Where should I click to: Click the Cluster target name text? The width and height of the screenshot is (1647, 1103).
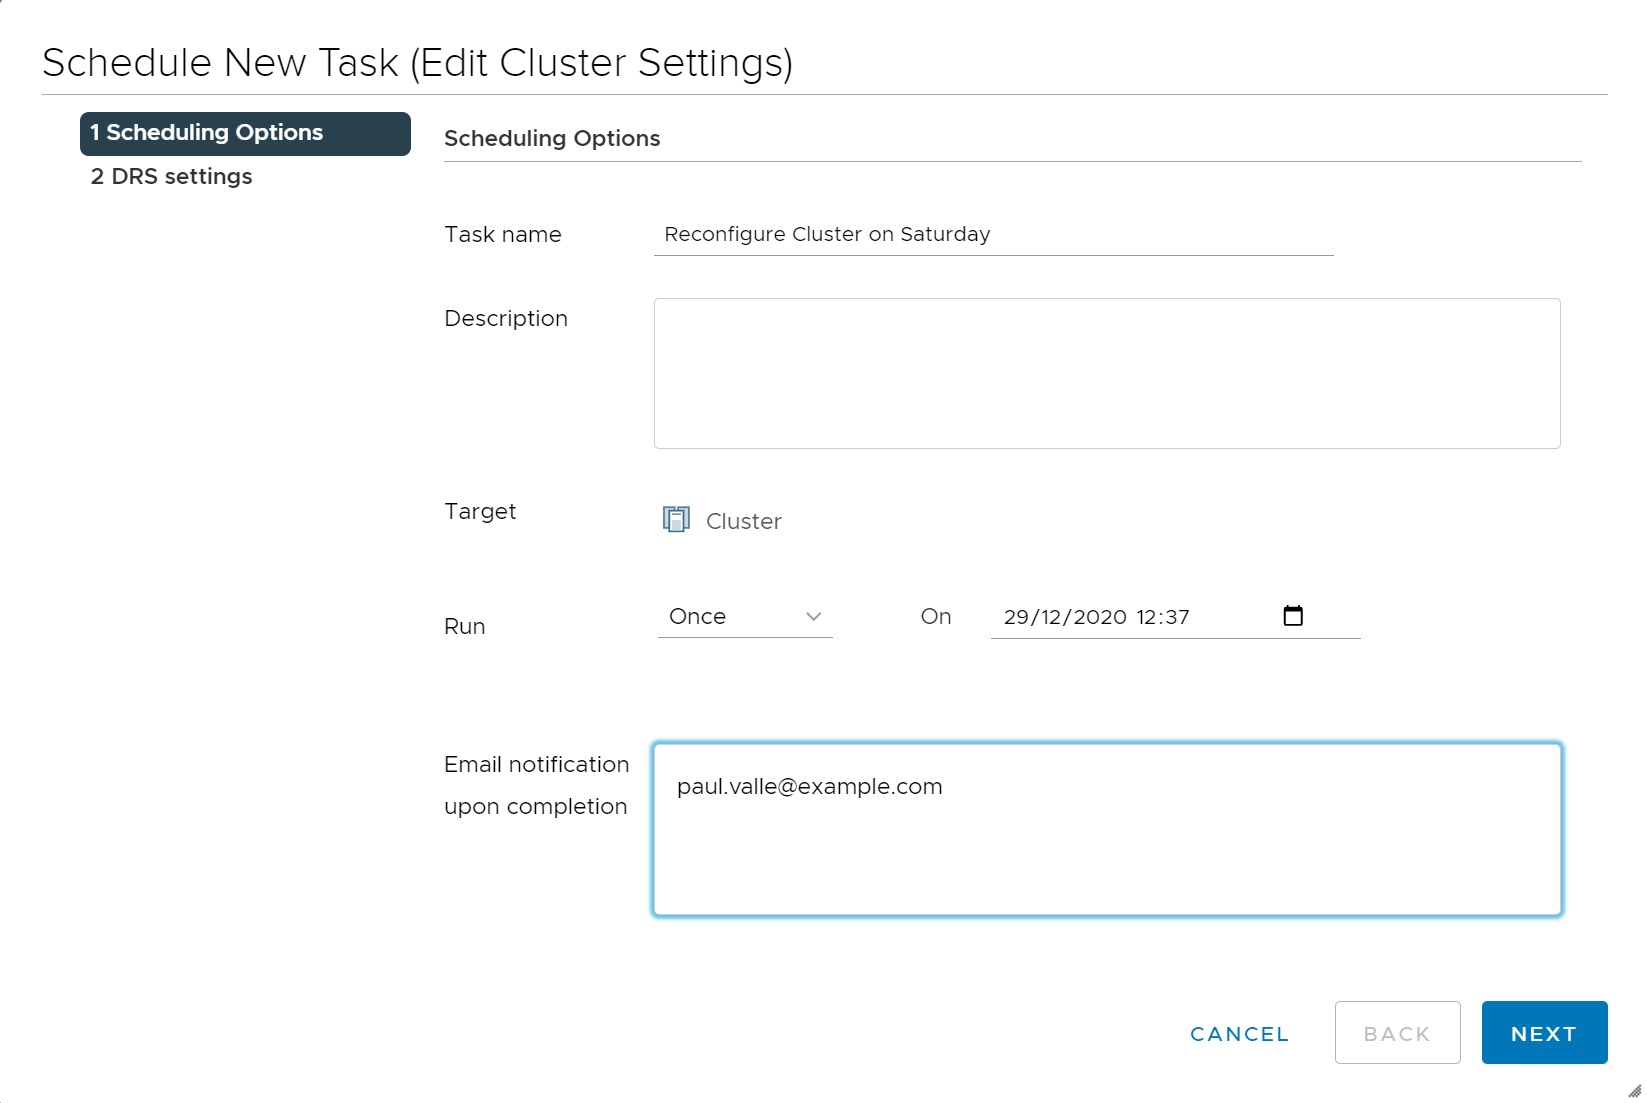coord(743,522)
